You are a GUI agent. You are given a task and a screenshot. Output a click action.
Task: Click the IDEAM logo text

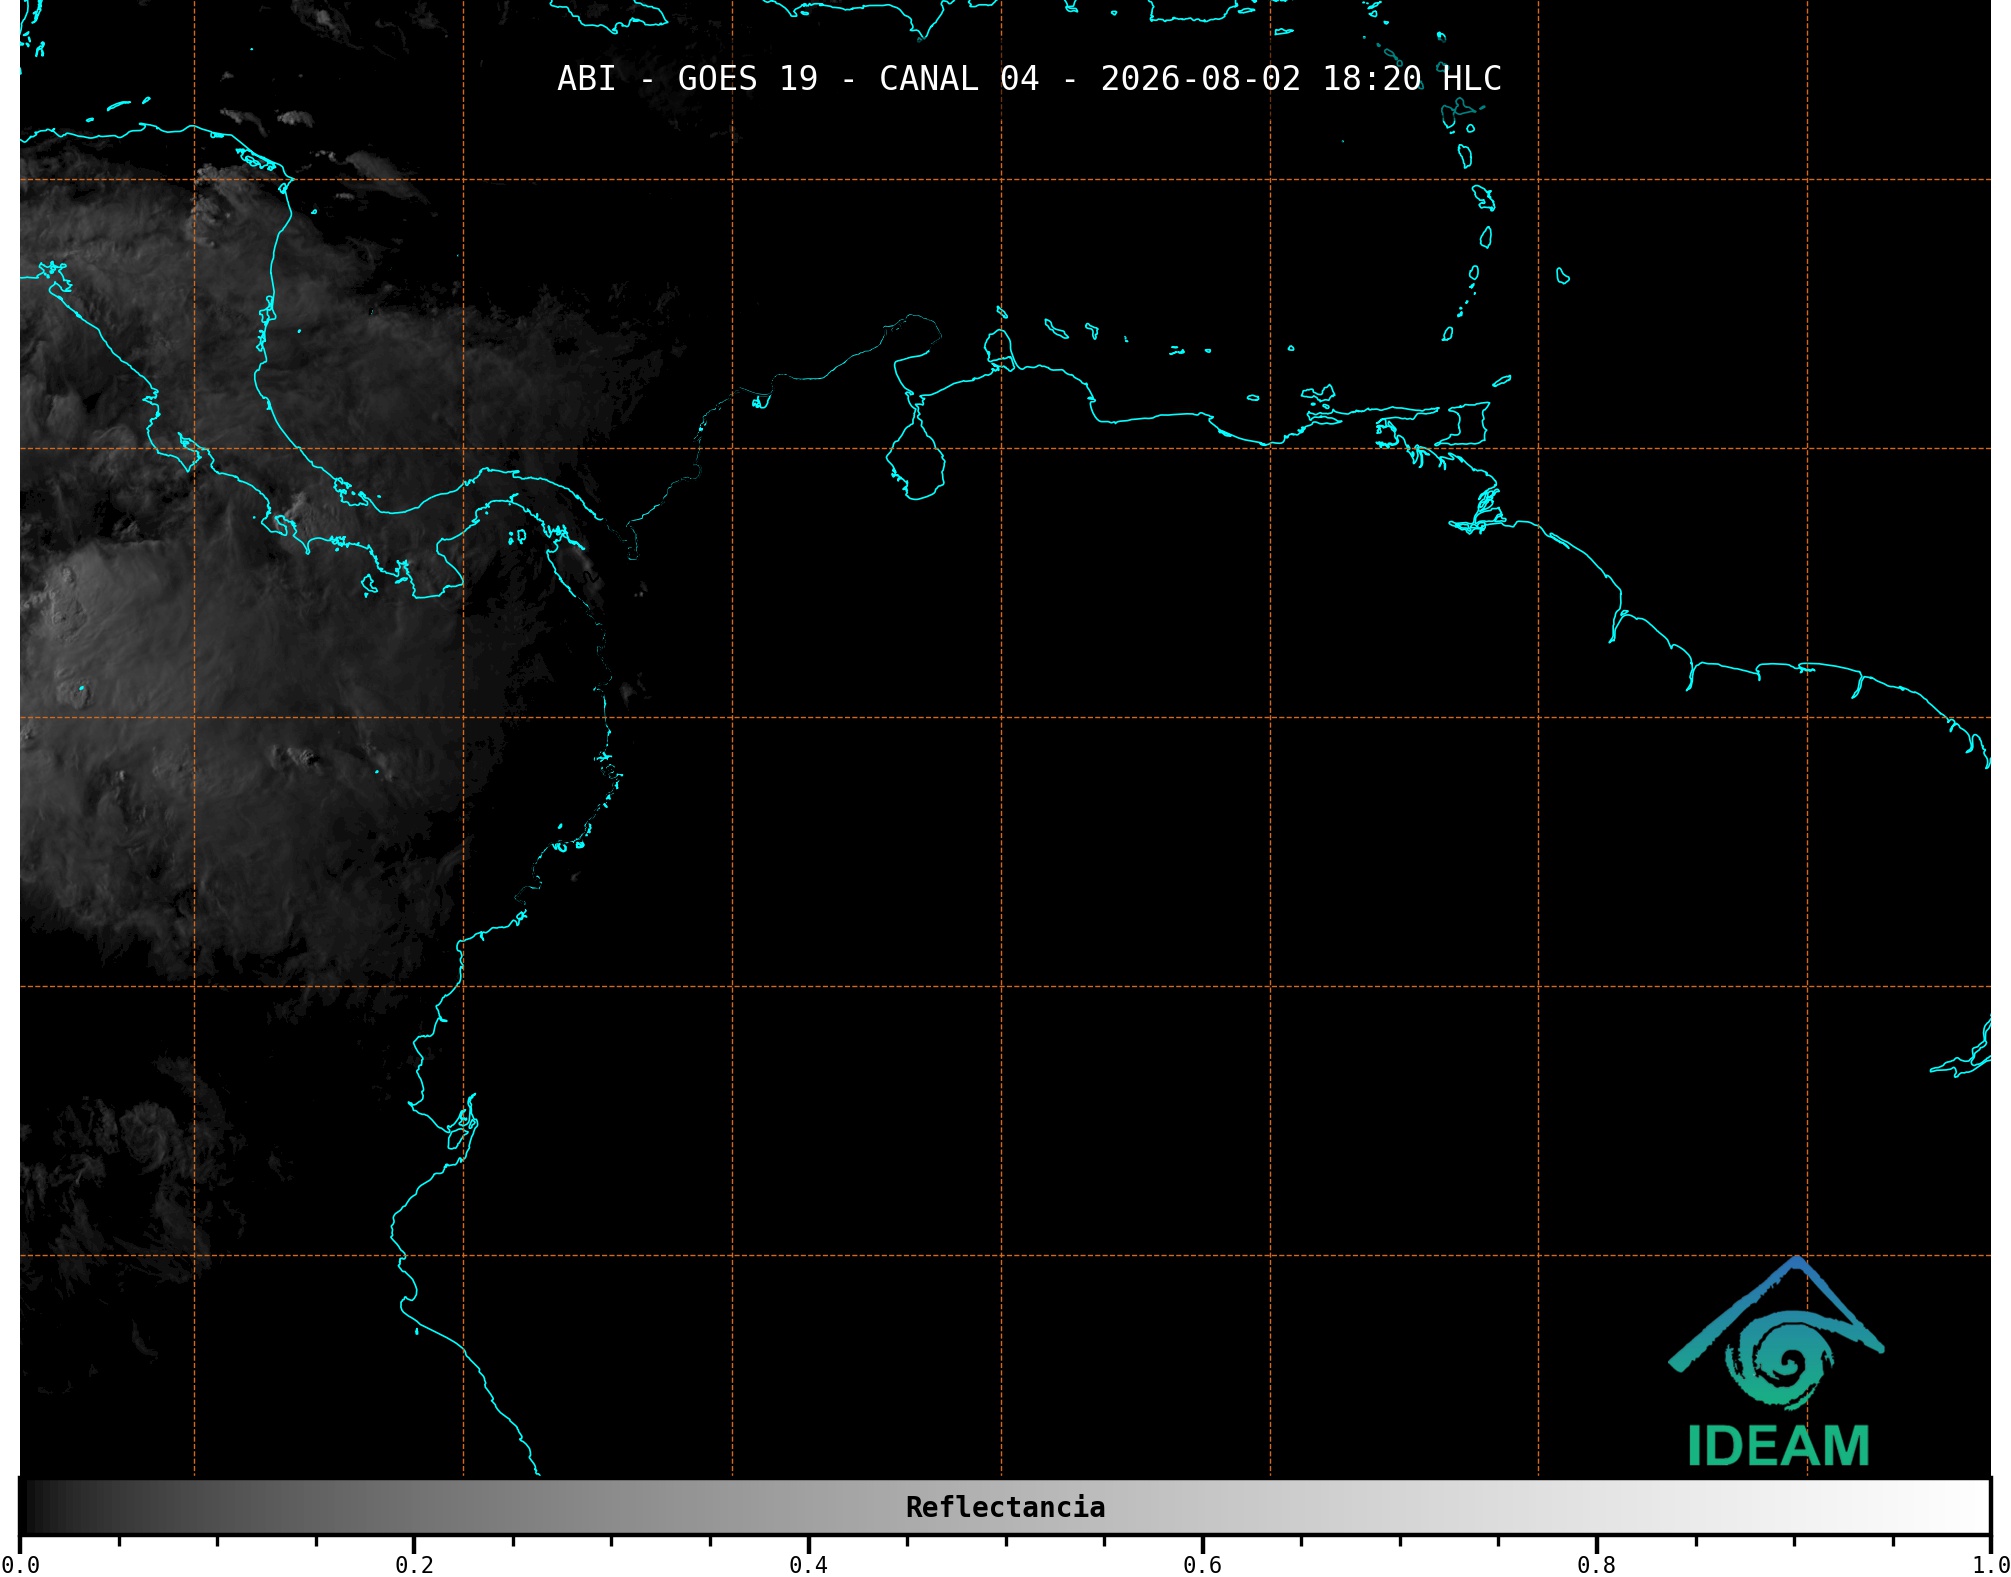coord(1778,1446)
